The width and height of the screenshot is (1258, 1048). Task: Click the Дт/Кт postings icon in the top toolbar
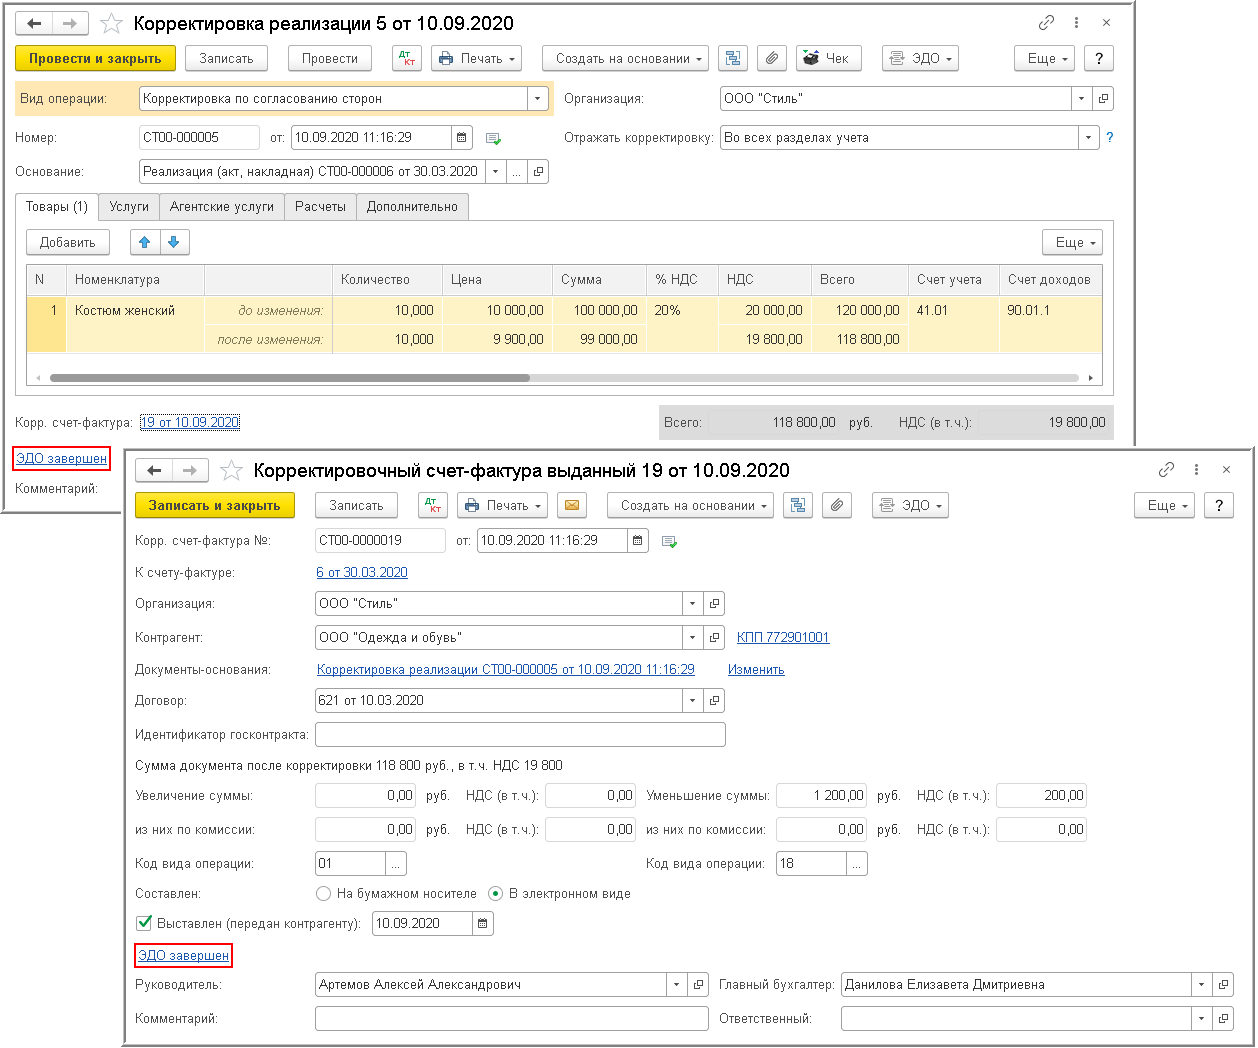(x=407, y=58)
